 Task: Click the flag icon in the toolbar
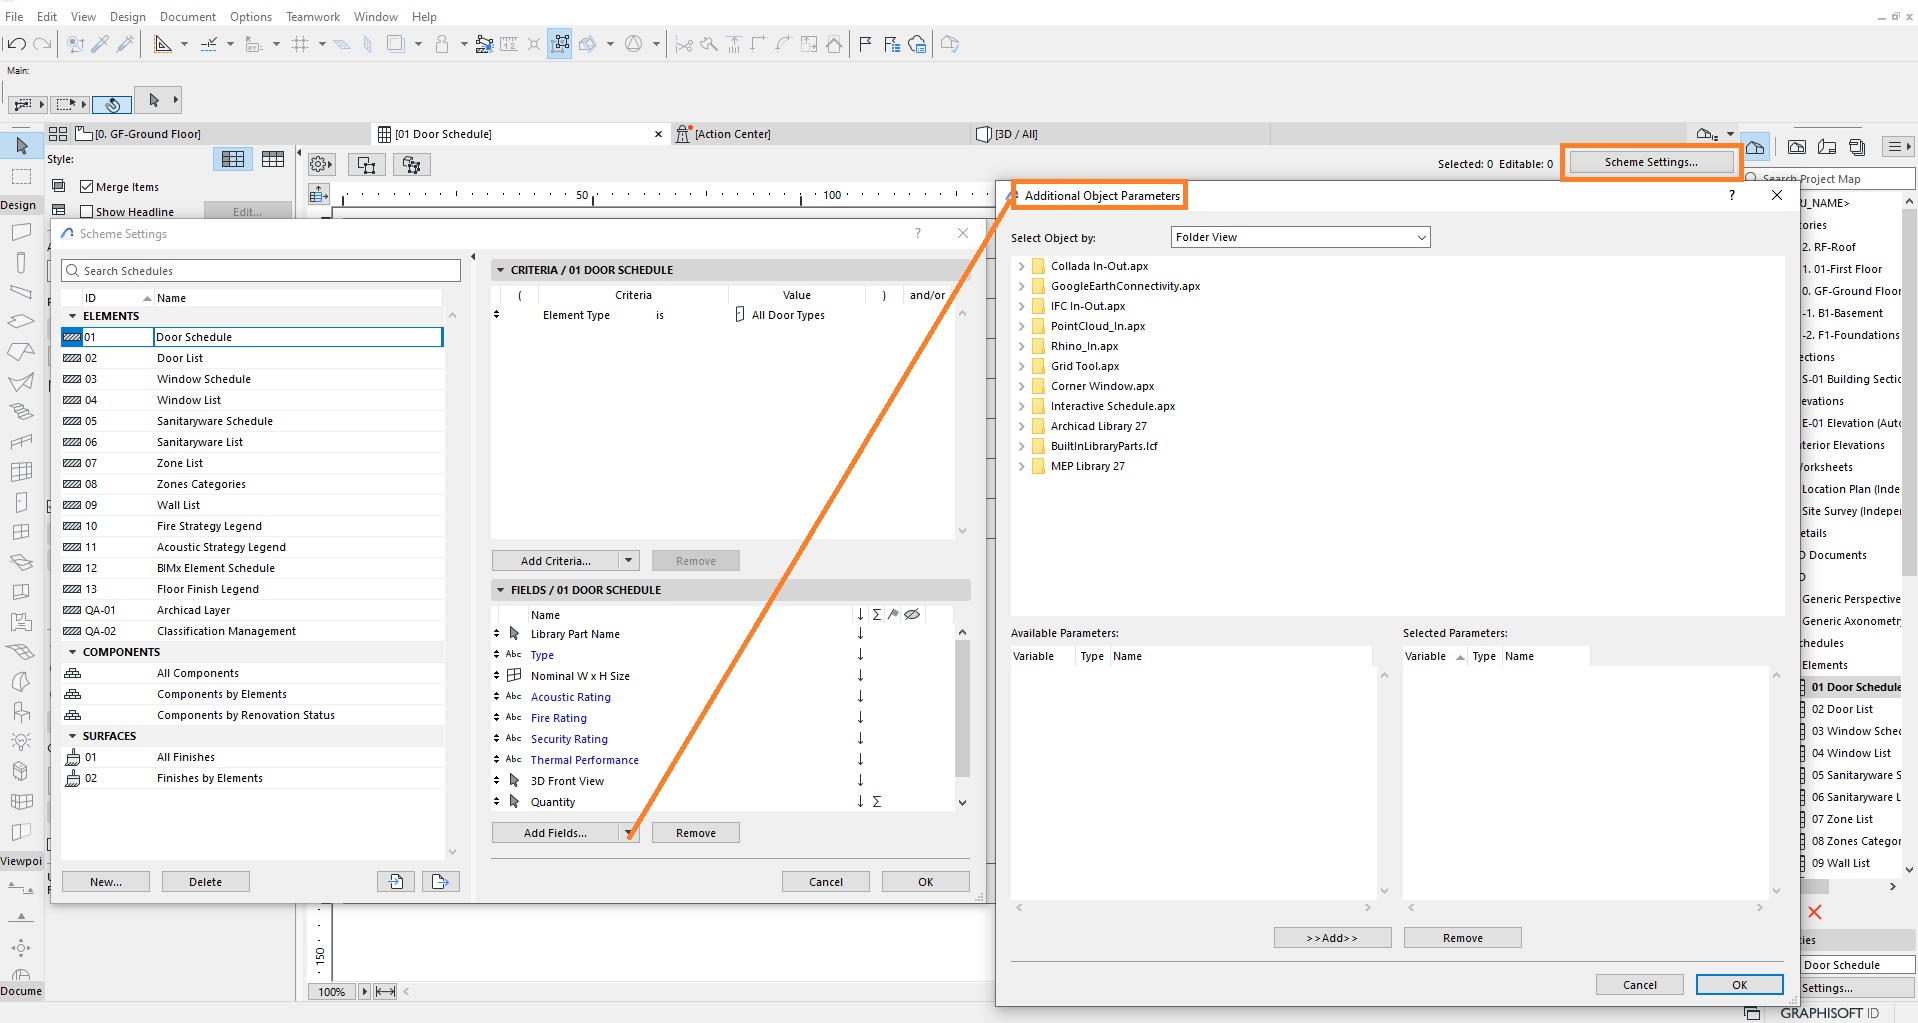(865, 44)
